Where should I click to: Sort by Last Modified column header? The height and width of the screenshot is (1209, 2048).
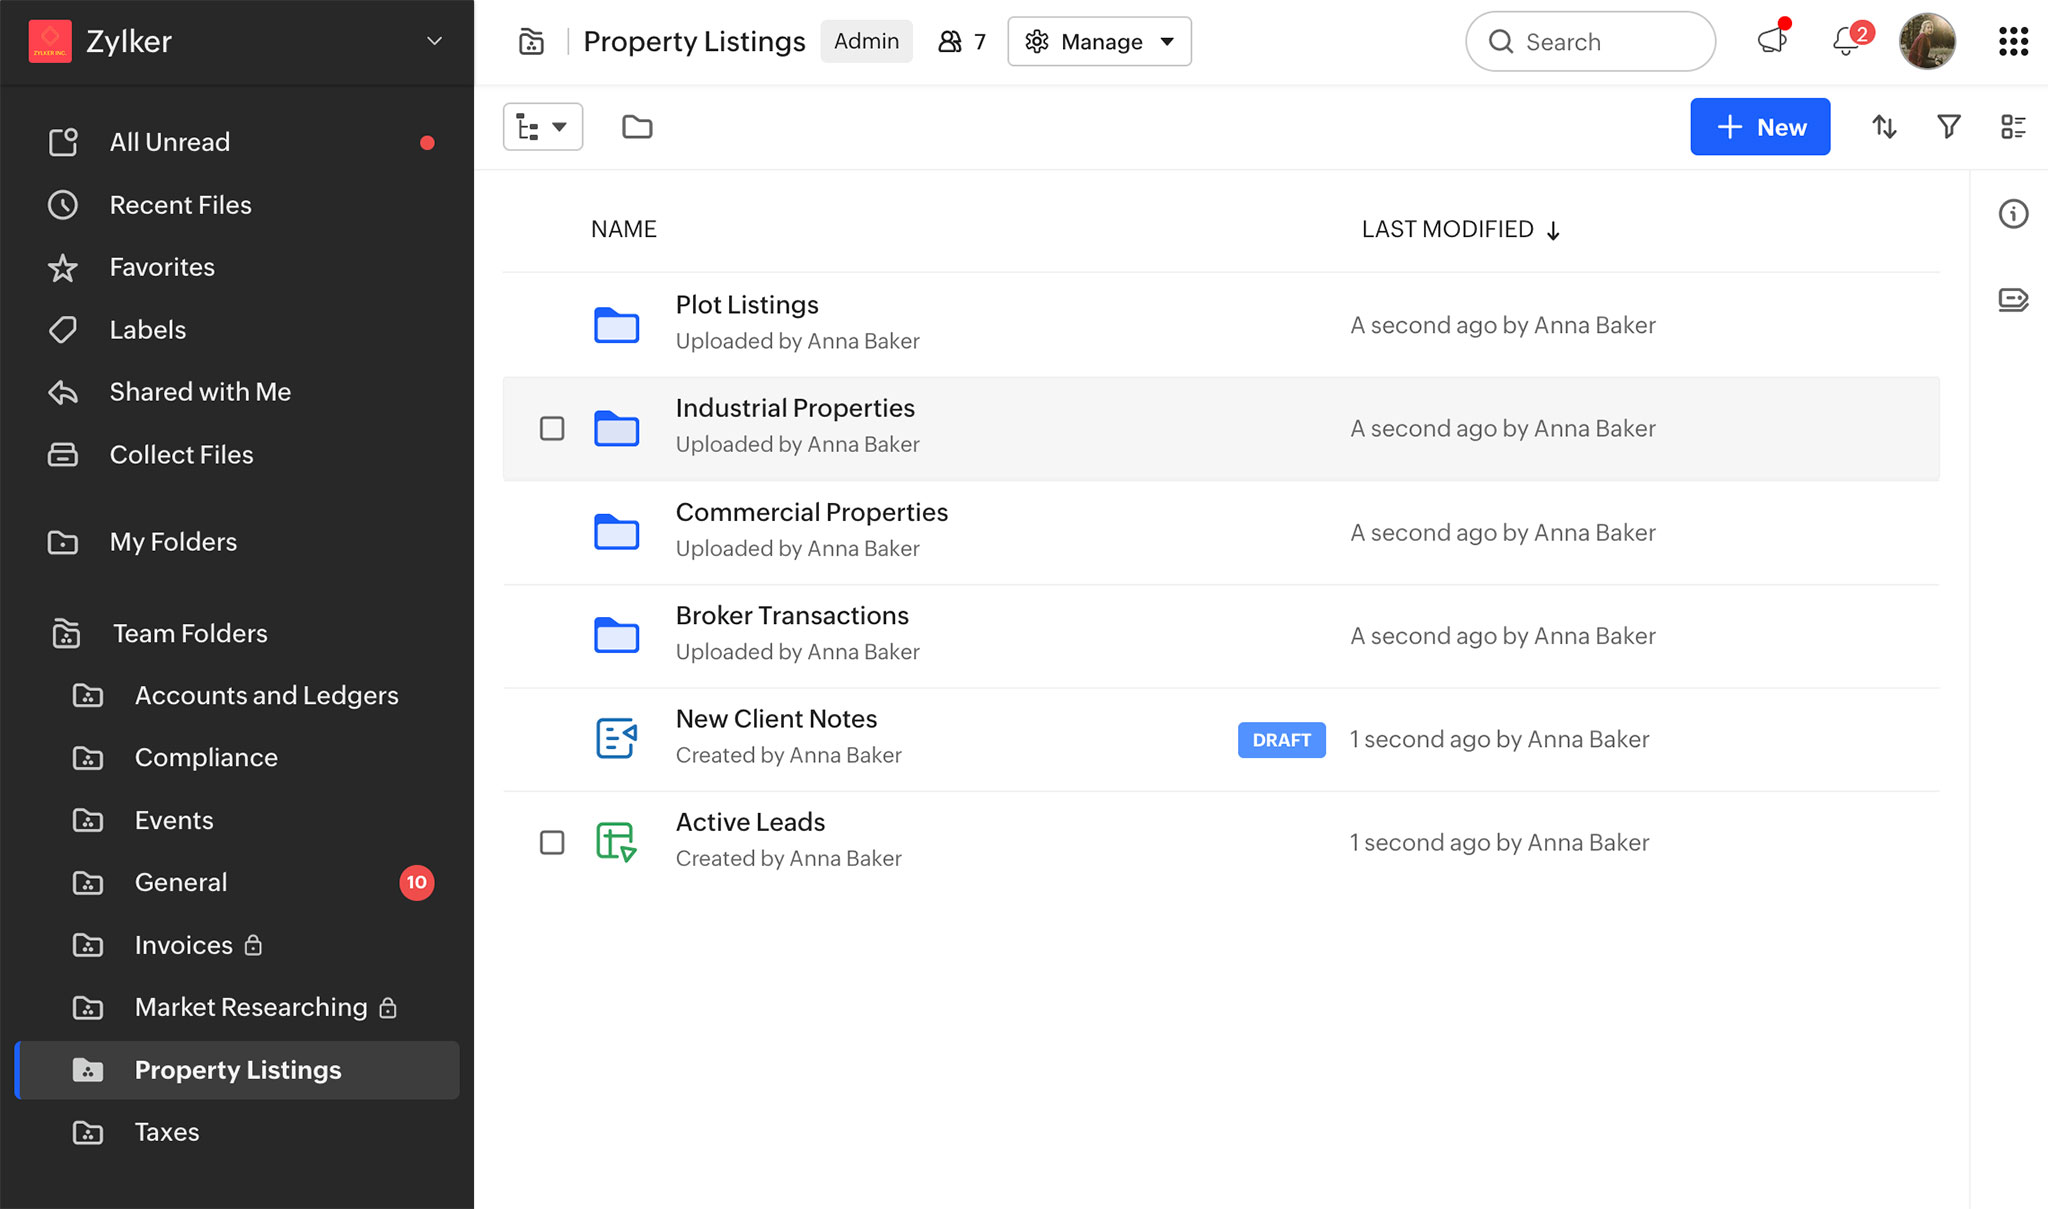(x=1447, y=229)
